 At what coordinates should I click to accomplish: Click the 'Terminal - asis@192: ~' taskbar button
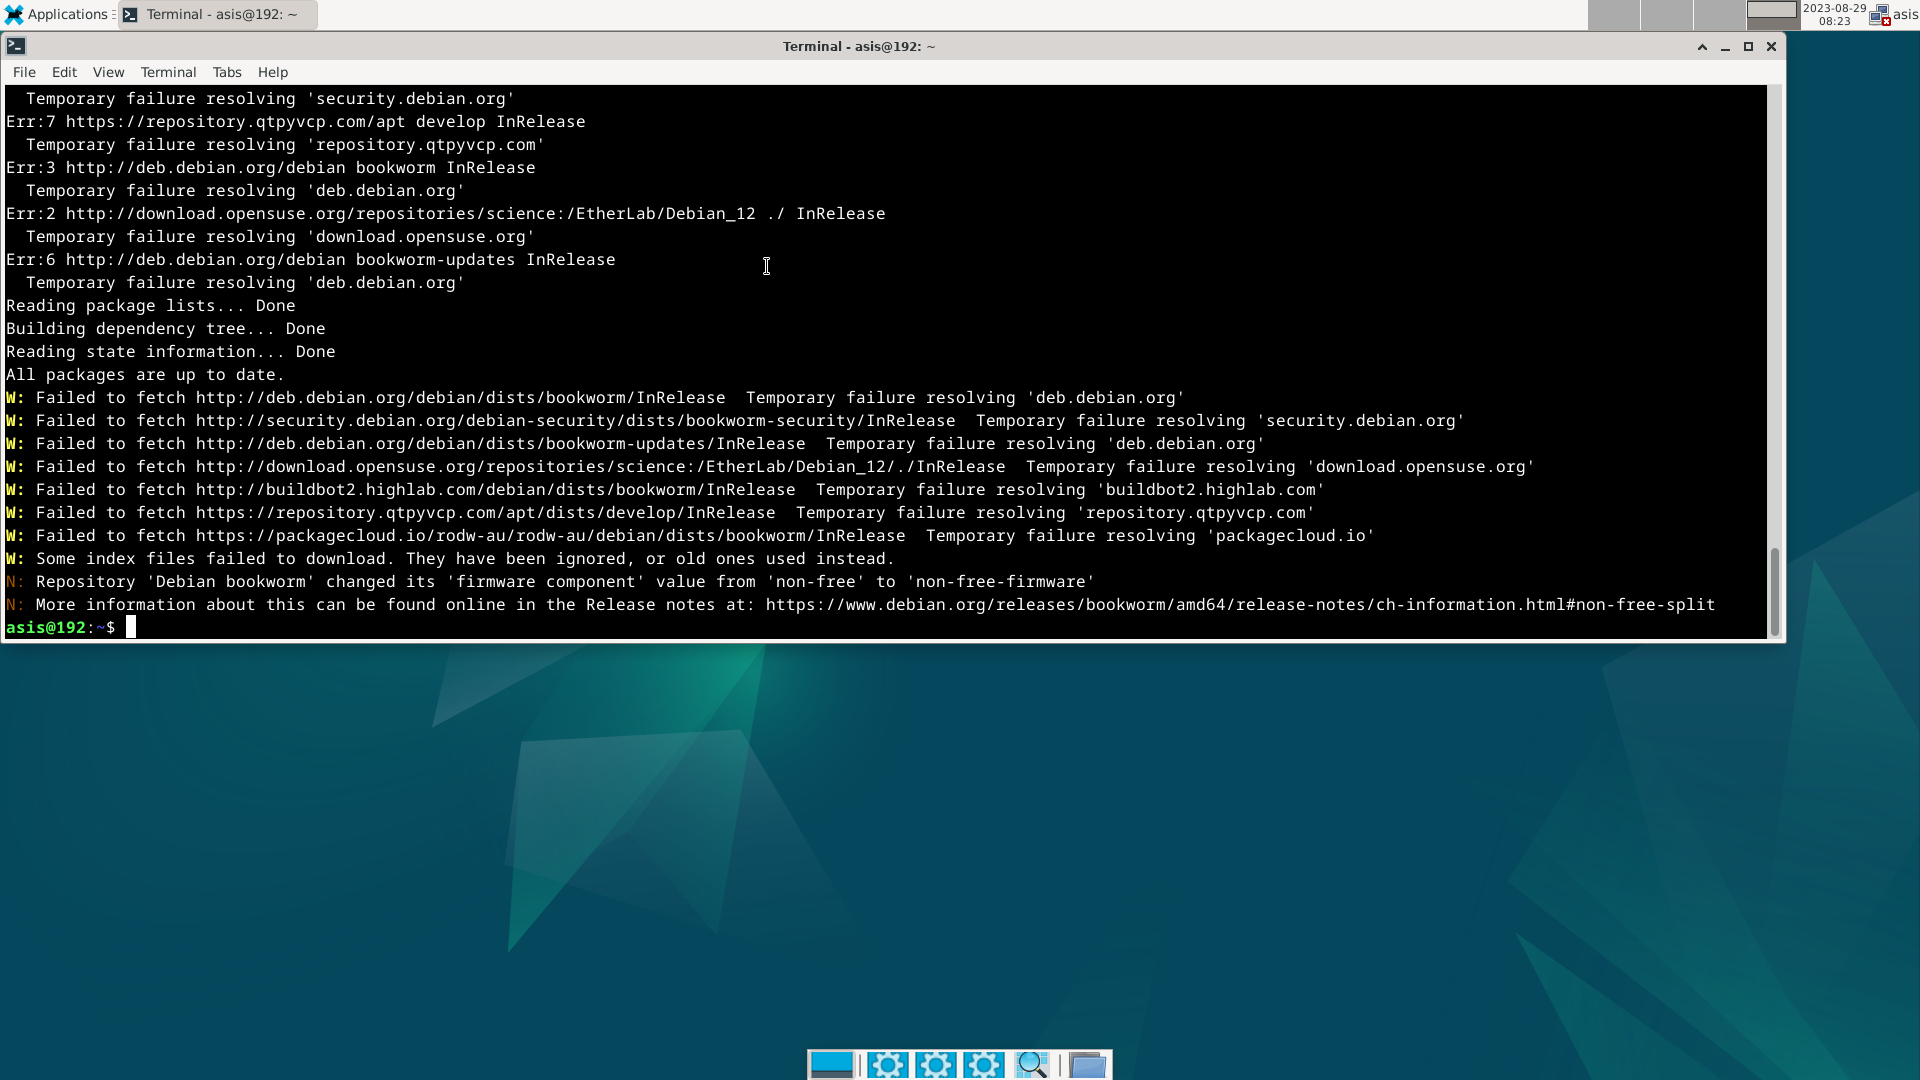click(218, 15)
